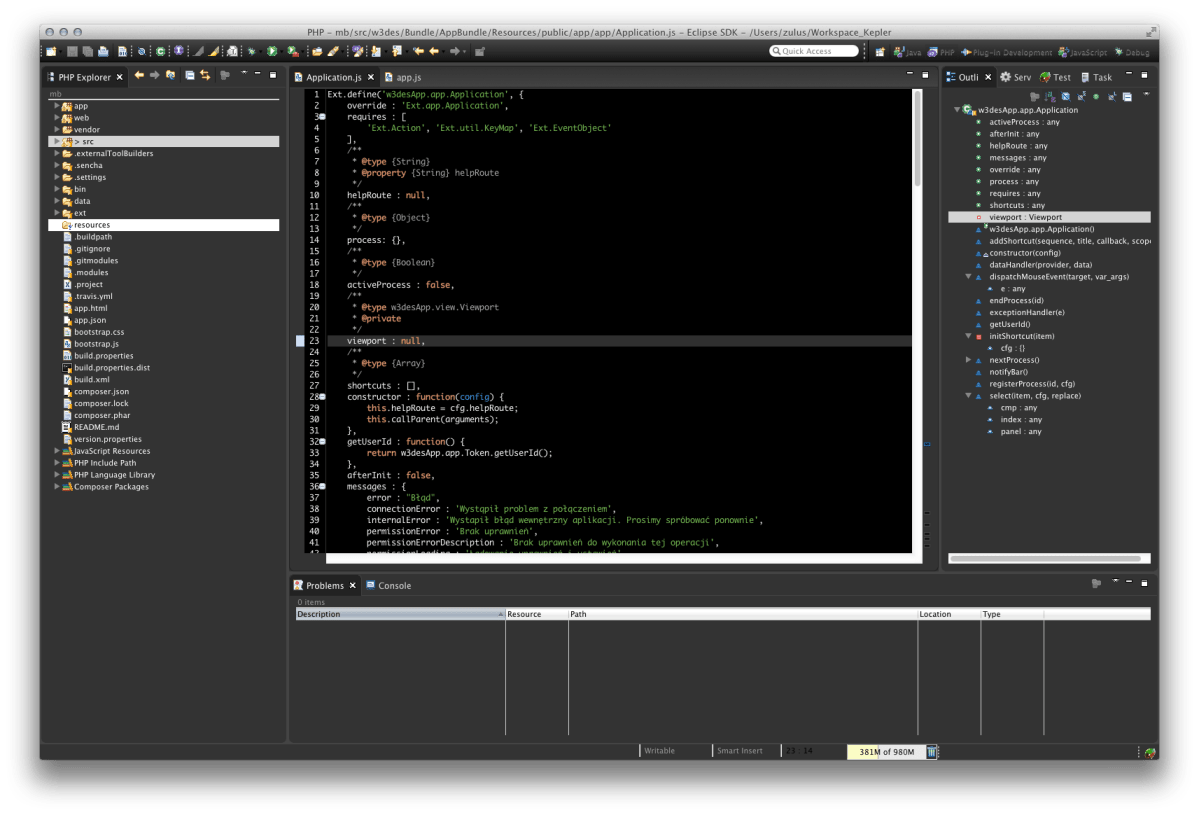Click the Search flashlight toolbar icon
The width and height of the screenshot is (1199, 815).
click(x=333, y=51)
